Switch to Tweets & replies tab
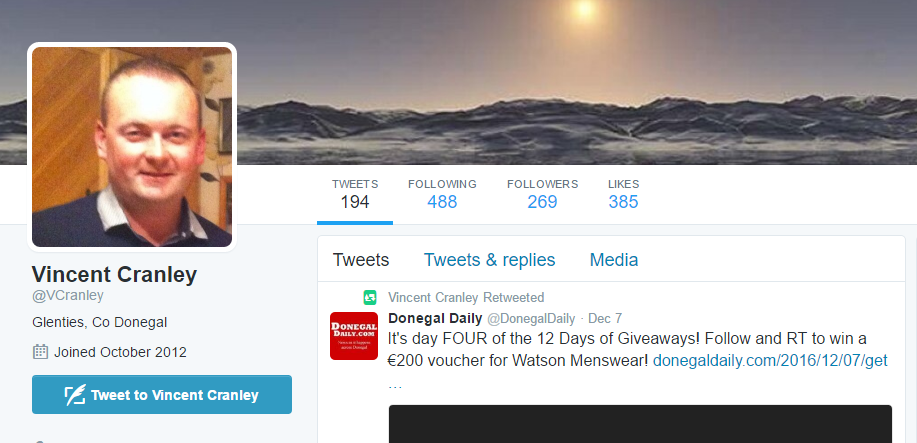917x443 pixels. 489,260
